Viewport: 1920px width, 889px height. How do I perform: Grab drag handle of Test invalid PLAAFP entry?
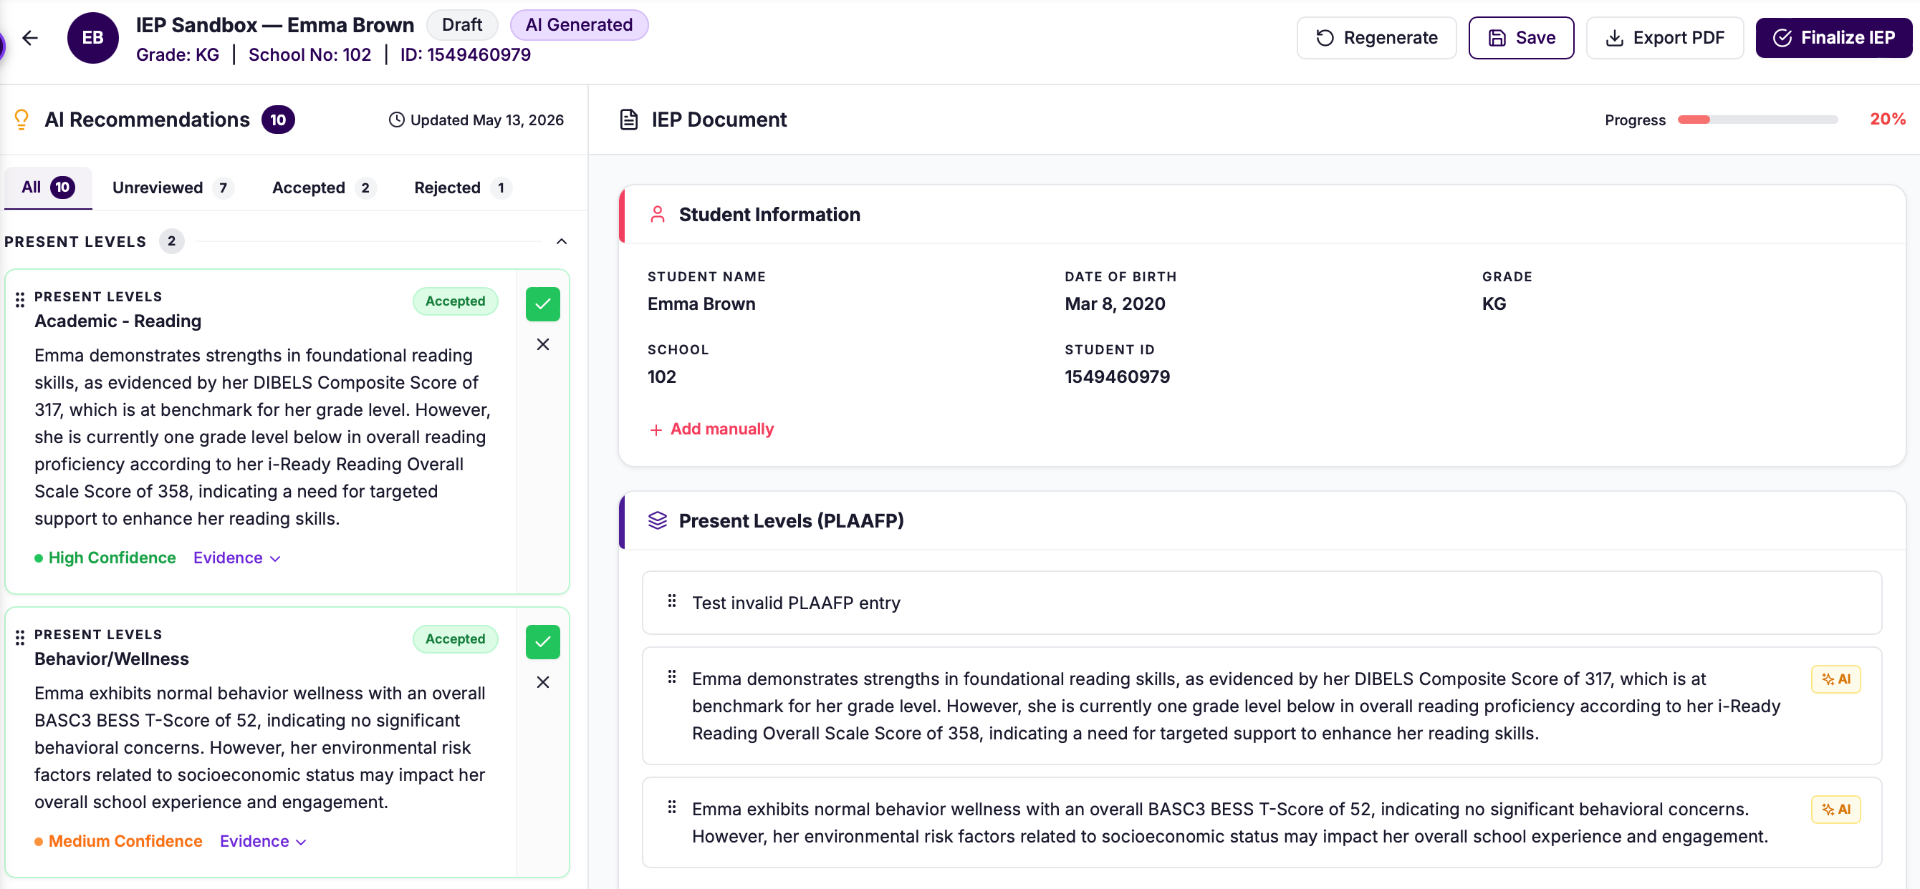(672, 601)
